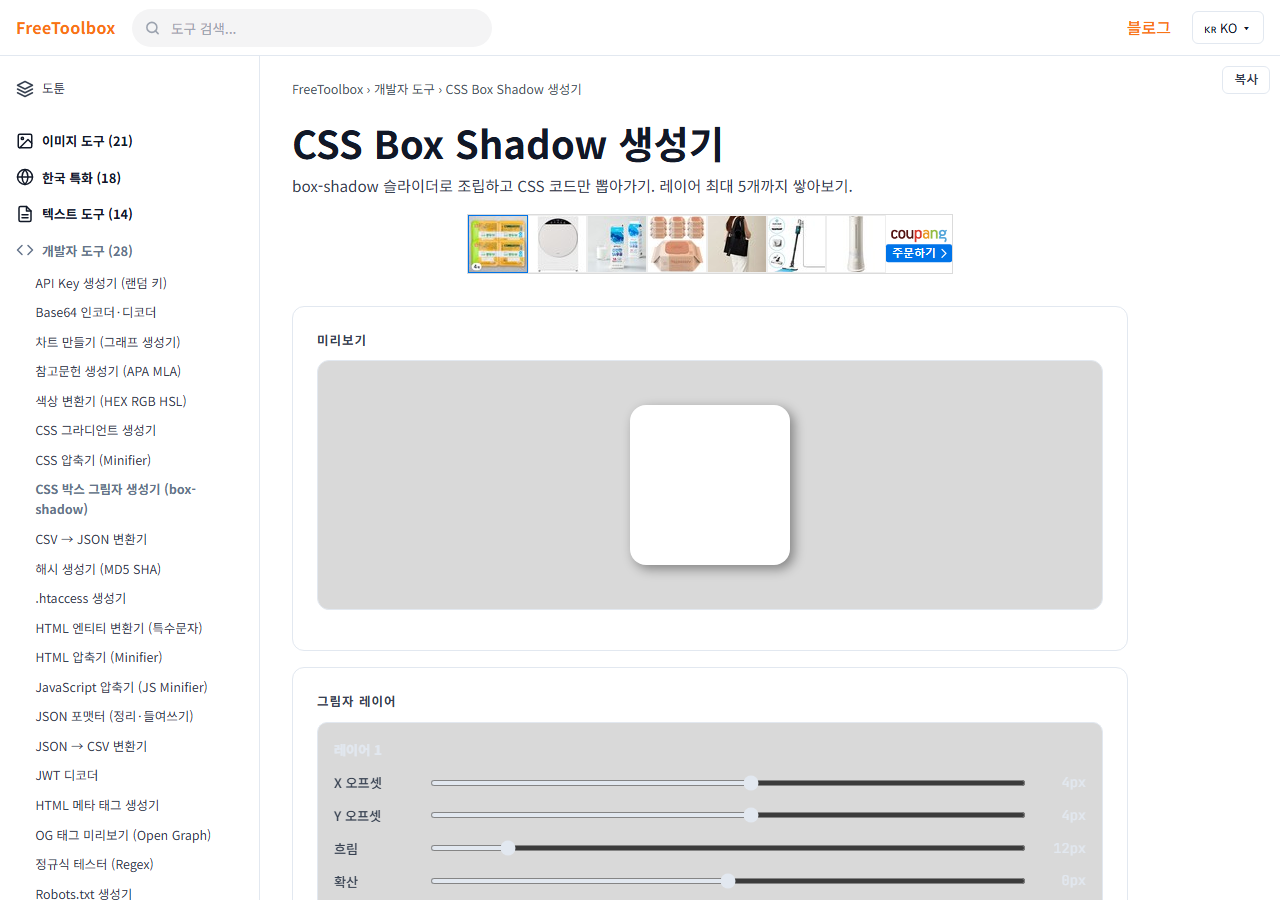Click the 확산 spread slider
Image resolution: width=1280 pixels, height=900 pixels.
click(728, 881)
